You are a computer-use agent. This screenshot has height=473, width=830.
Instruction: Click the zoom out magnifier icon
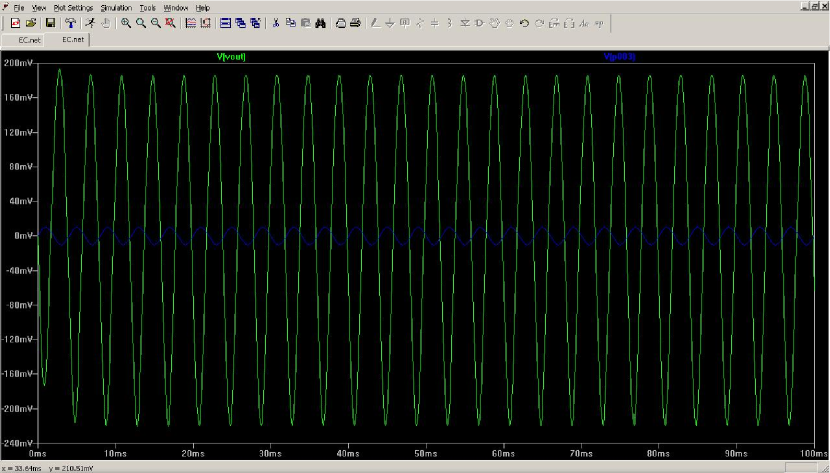(x=155, y=22)
